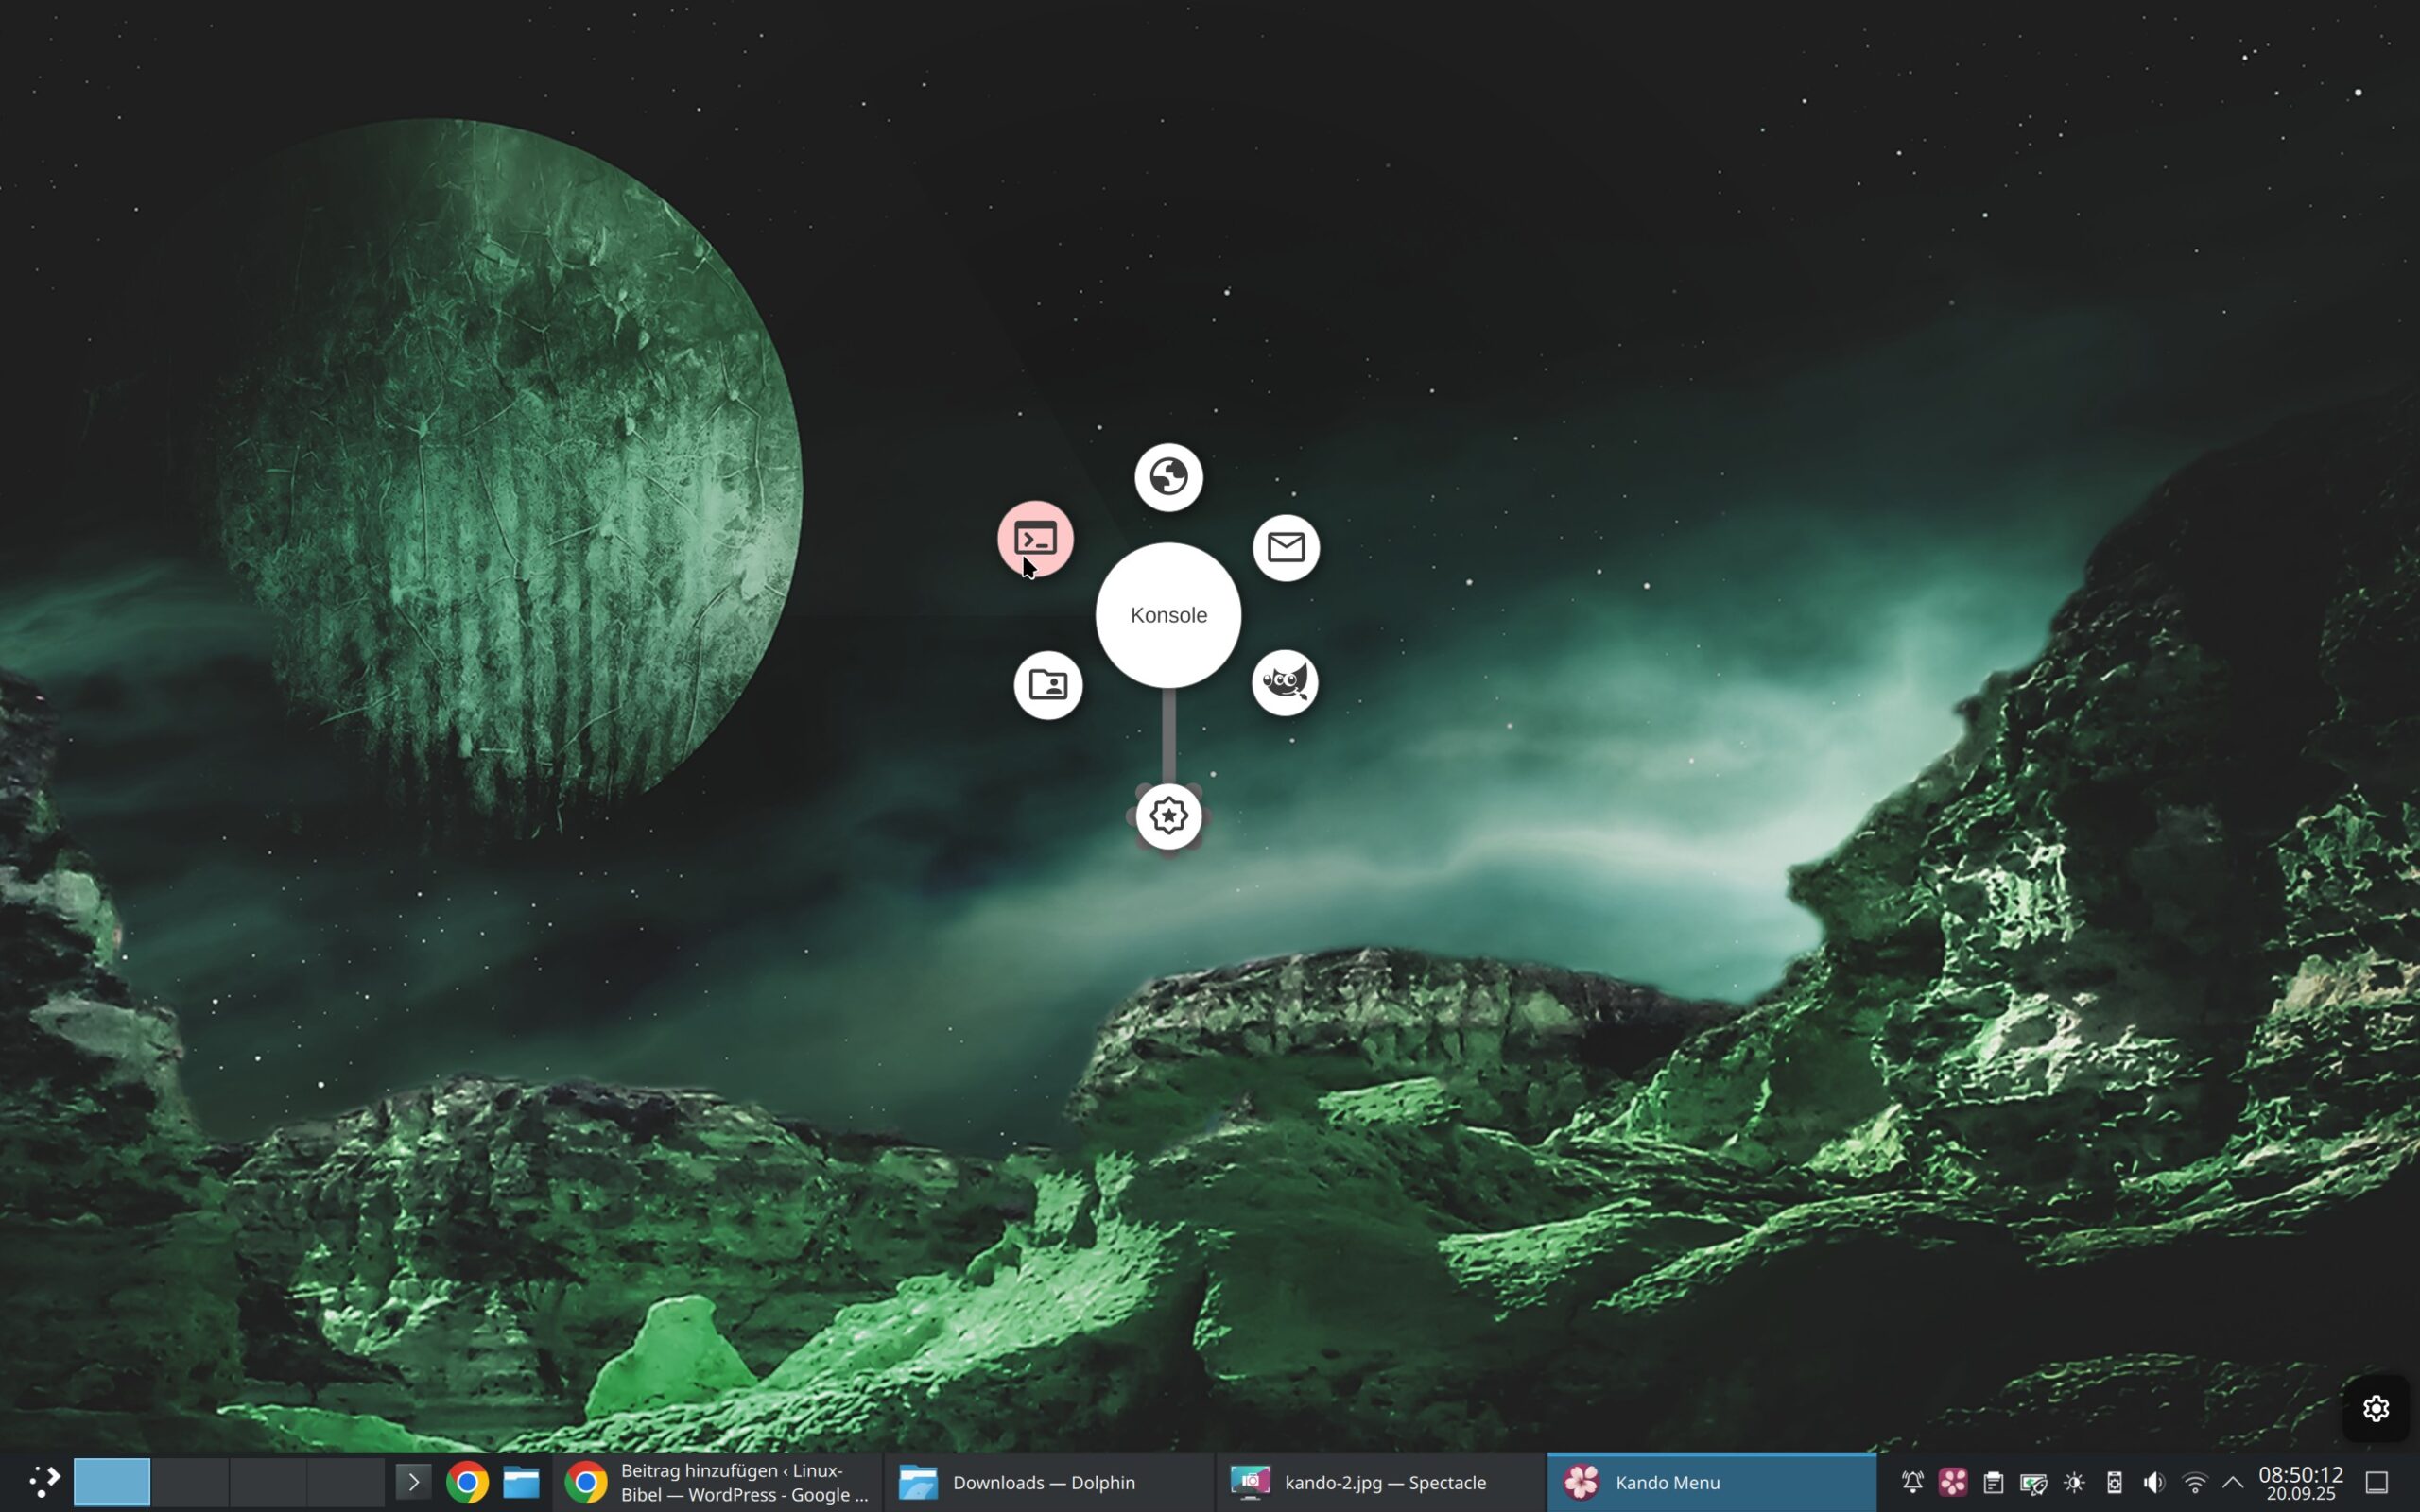Expand the arrow next to the pager
The image size is (2420, 1512).
413,1482
